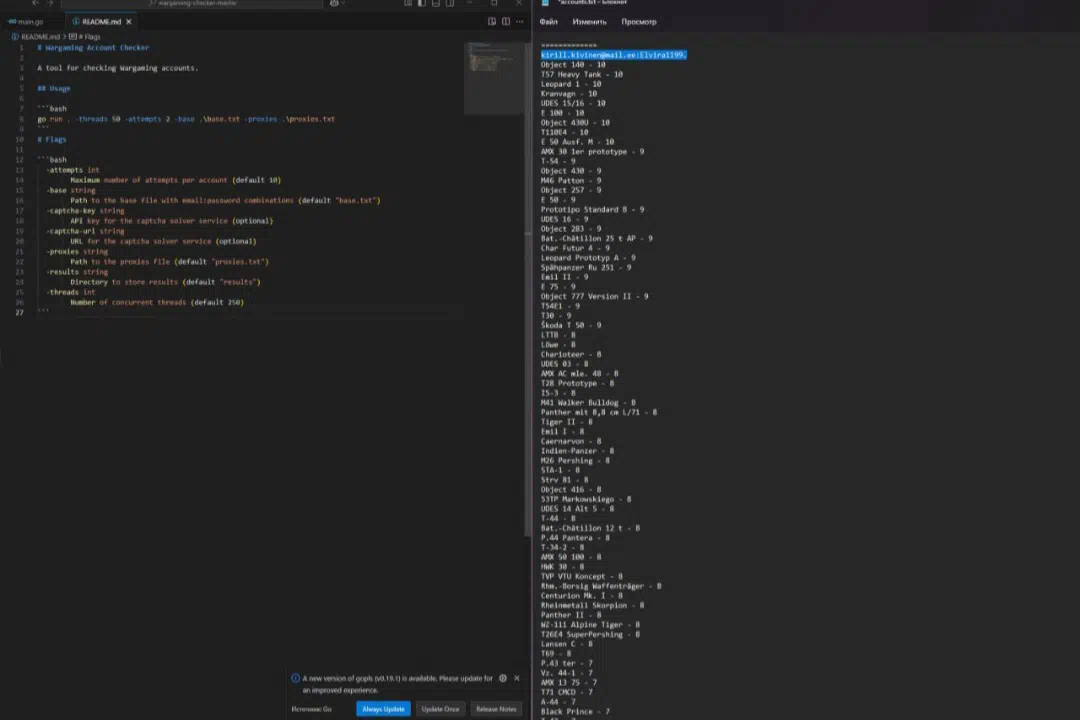Screen dimensions: 1080x720
Task: Click the '# Wargaming Account Checker' heading line
Action: (x=93, y=48)
